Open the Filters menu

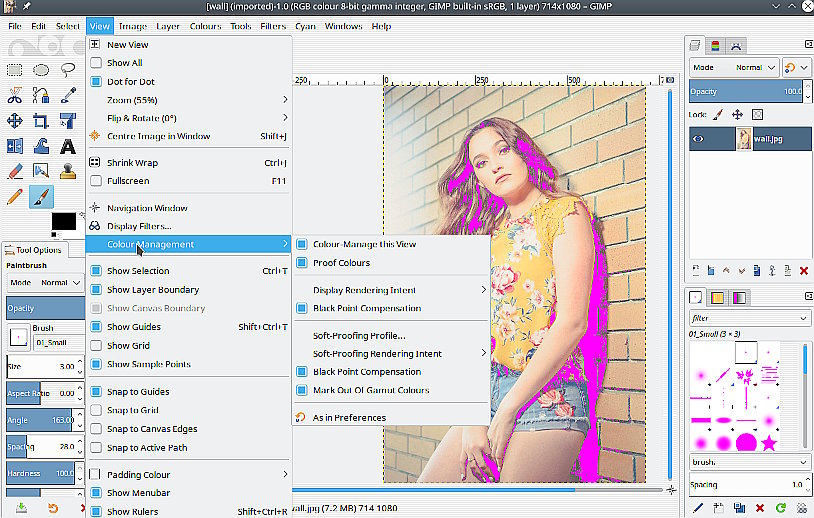pyautogui.click(x=273, y=26)
